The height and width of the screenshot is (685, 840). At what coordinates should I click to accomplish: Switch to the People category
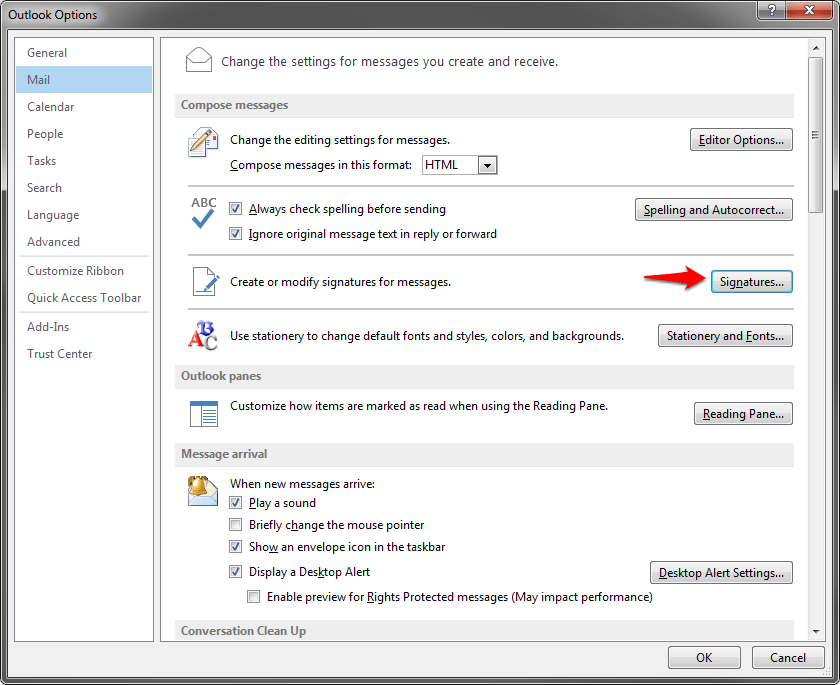click(84, 133)
